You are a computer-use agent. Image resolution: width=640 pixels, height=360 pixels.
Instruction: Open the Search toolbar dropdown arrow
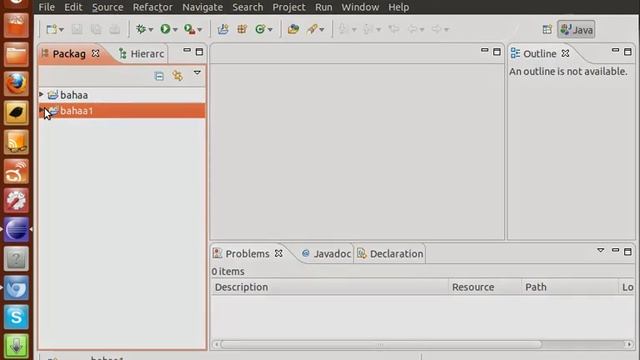[x=322, y=30]
